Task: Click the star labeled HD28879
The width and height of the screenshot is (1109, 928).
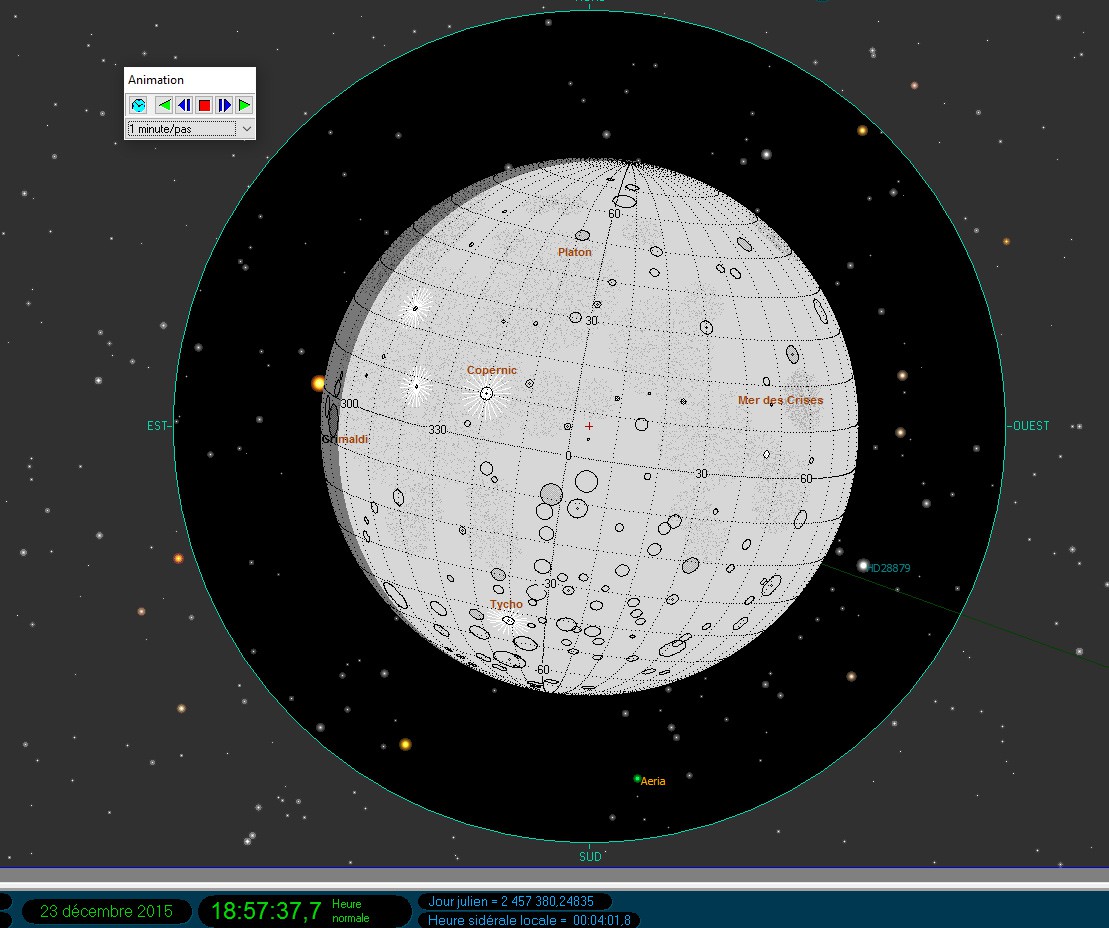Action: coord(863,565)
